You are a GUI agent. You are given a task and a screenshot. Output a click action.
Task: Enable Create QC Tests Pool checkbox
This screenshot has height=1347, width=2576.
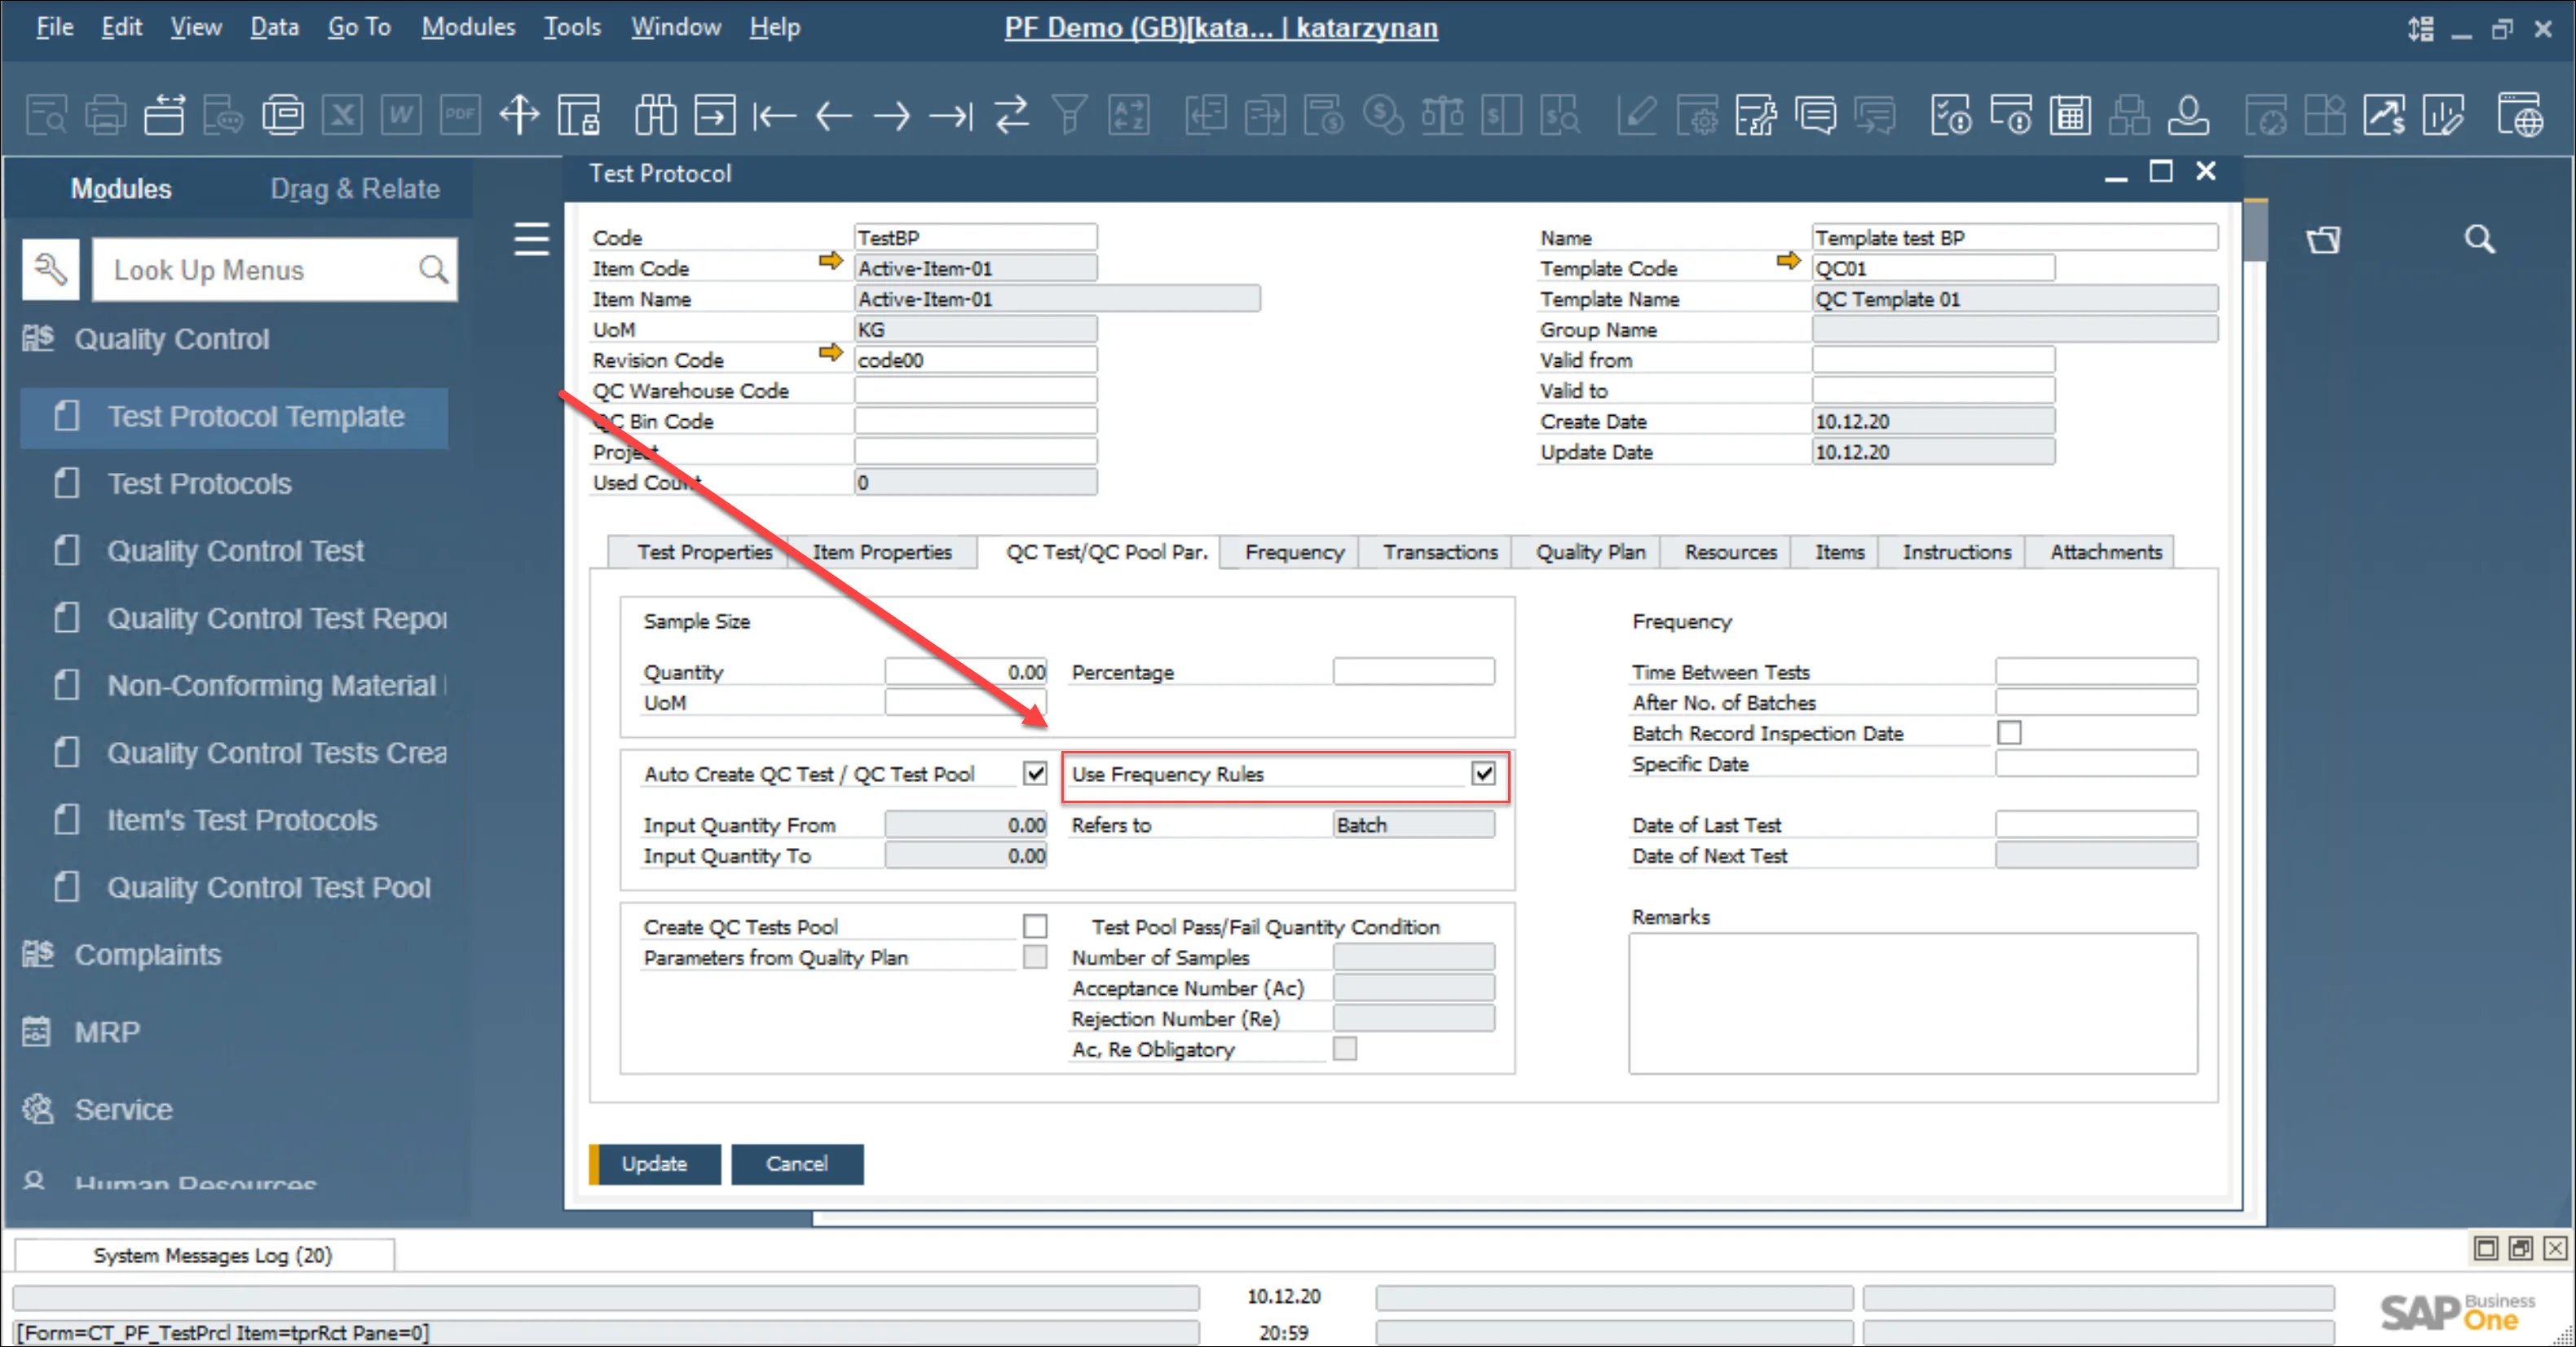tap(1034, 926)
